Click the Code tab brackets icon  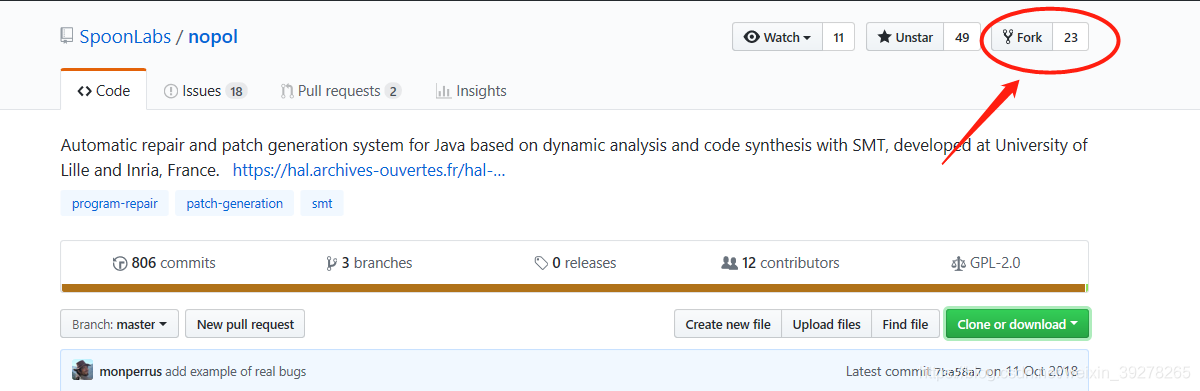coord(85,91)
